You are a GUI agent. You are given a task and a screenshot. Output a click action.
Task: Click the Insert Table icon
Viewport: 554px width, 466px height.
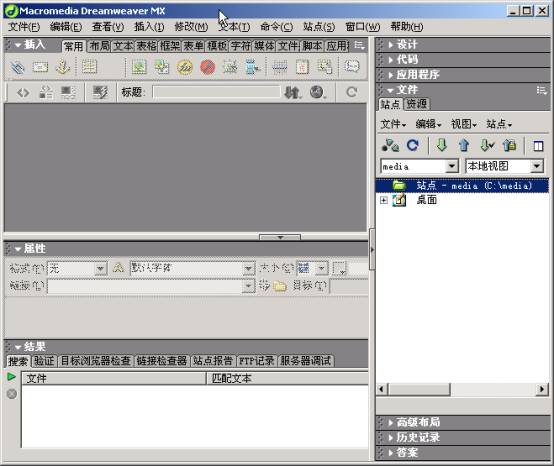[x=89, y=67]
